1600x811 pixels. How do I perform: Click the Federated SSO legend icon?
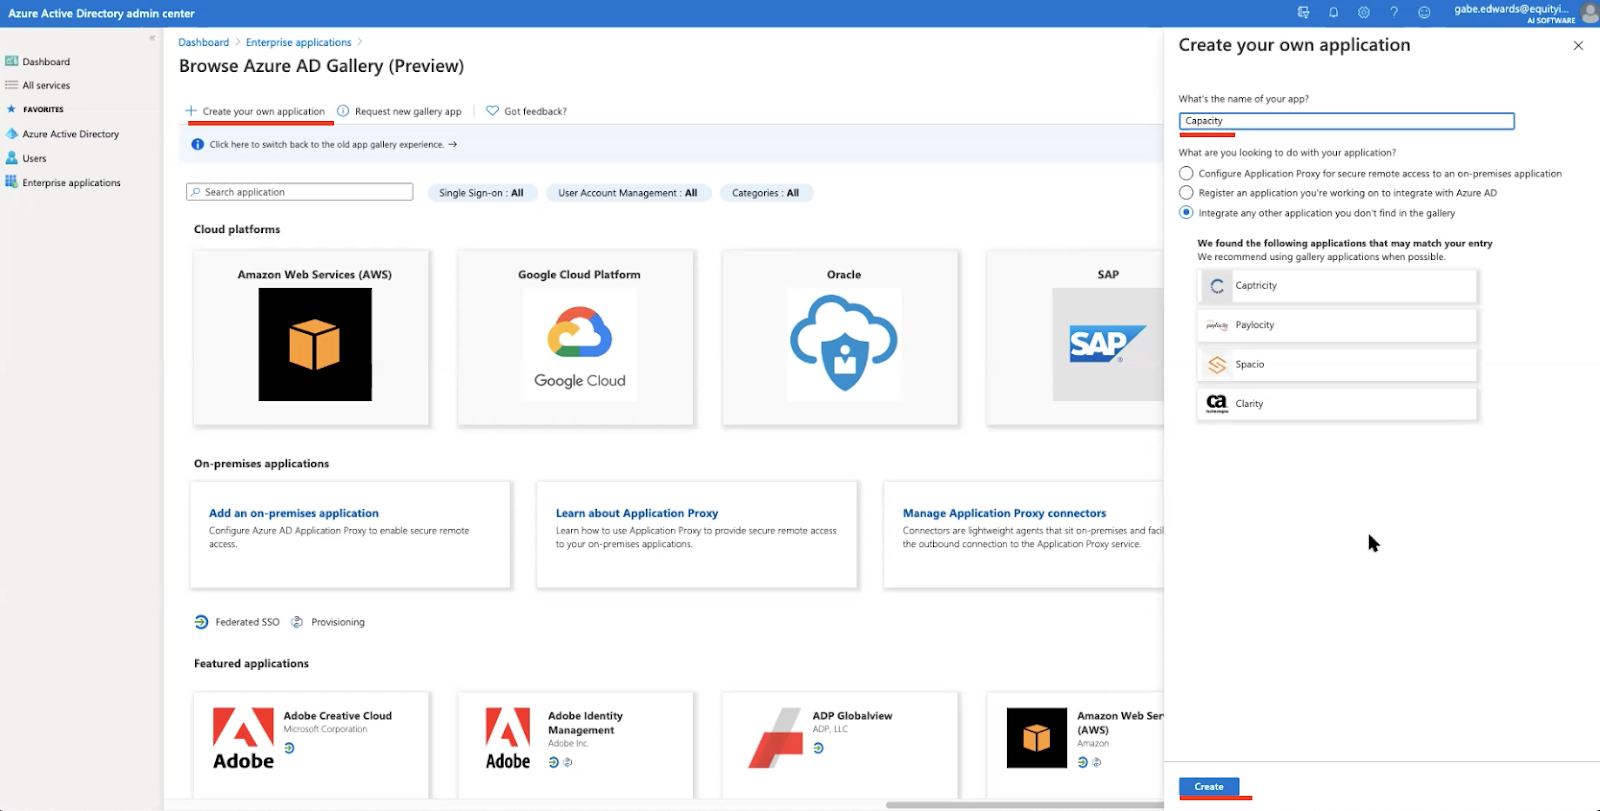click(201, 622)
